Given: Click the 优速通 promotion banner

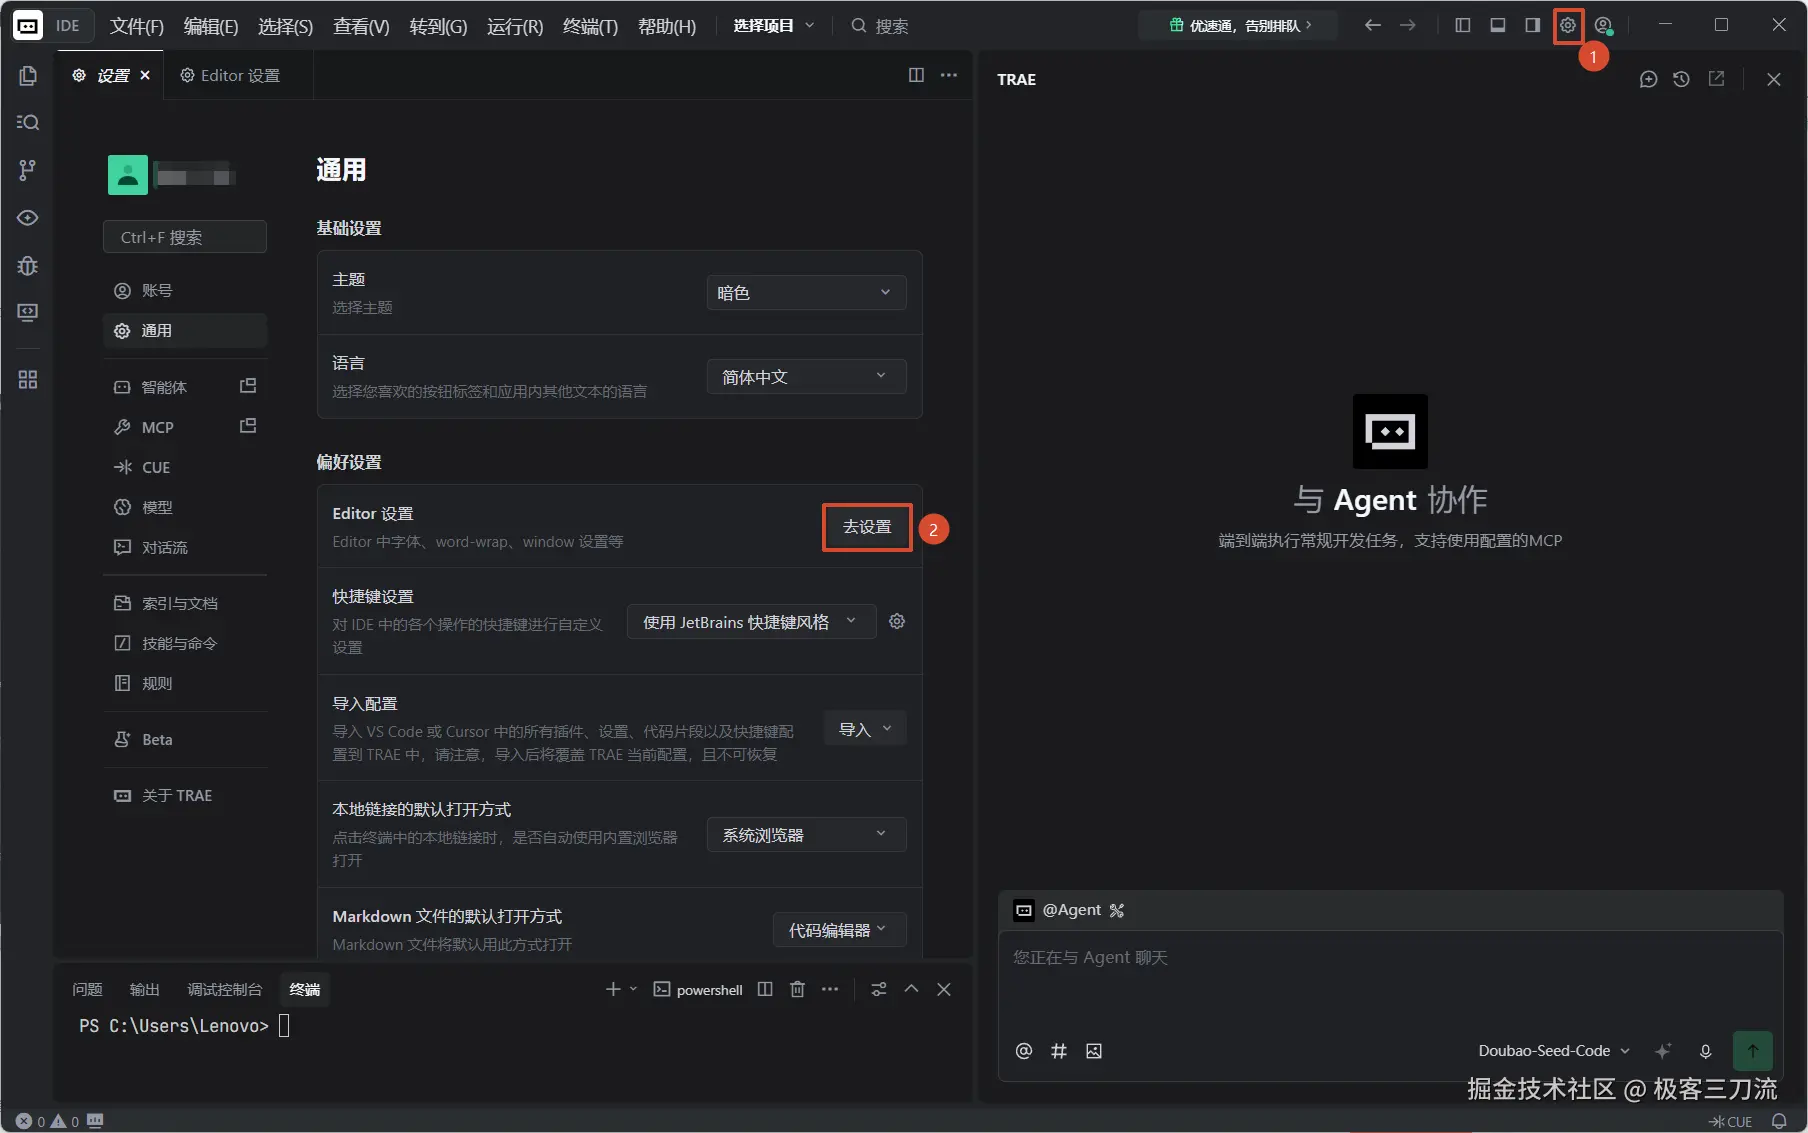Looking at the screenshot, I should [x=1240, y=25].
